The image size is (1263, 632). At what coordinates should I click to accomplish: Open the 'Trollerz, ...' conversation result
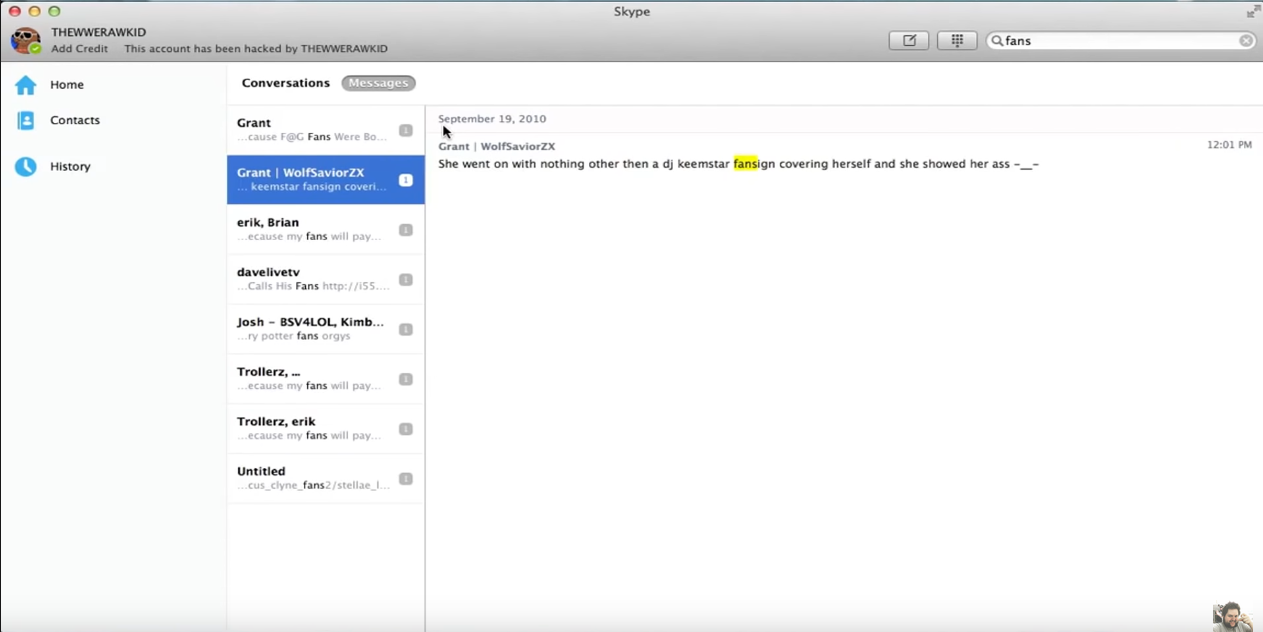click(326, 379)
